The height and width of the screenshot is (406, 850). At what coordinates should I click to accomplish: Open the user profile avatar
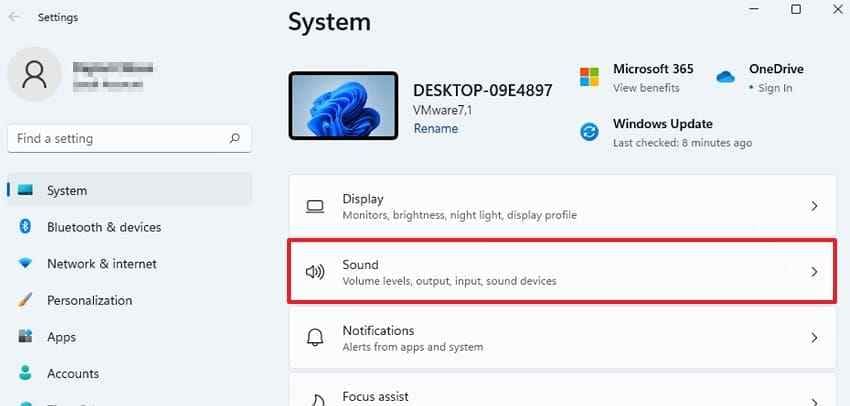click(x=35, y=74)
